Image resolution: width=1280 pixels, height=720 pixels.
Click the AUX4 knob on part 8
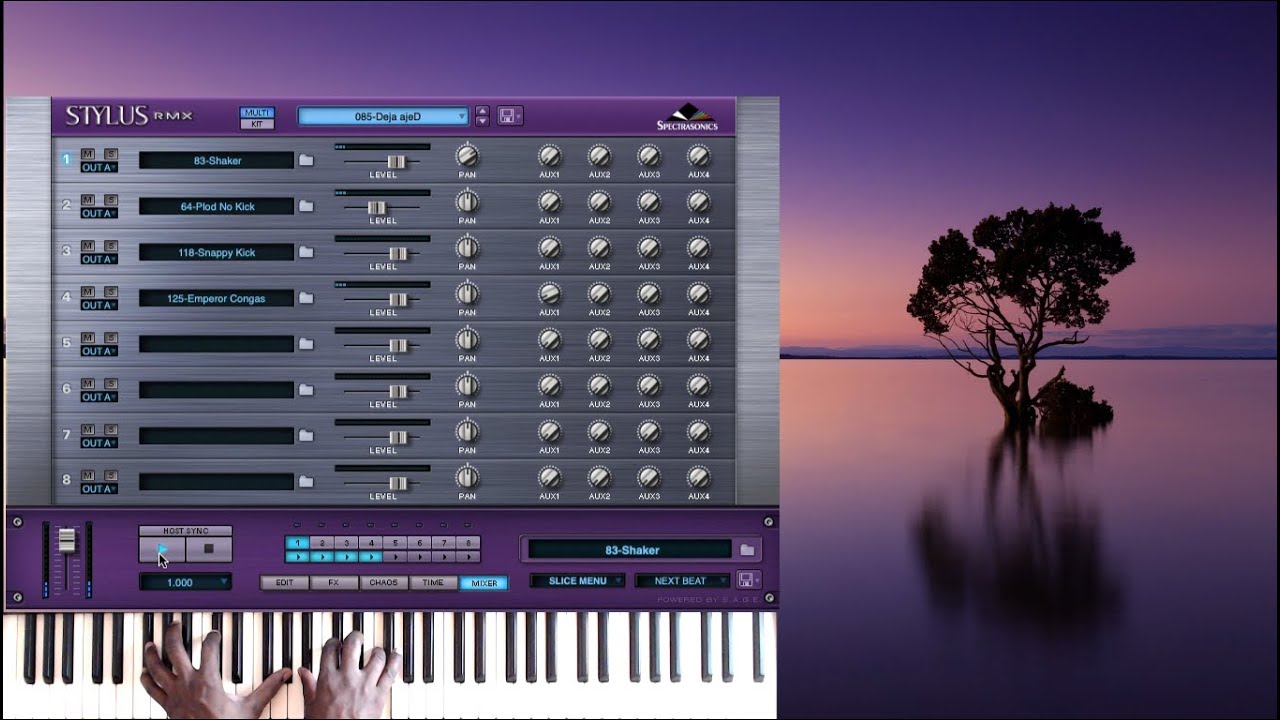coord(699,478)
